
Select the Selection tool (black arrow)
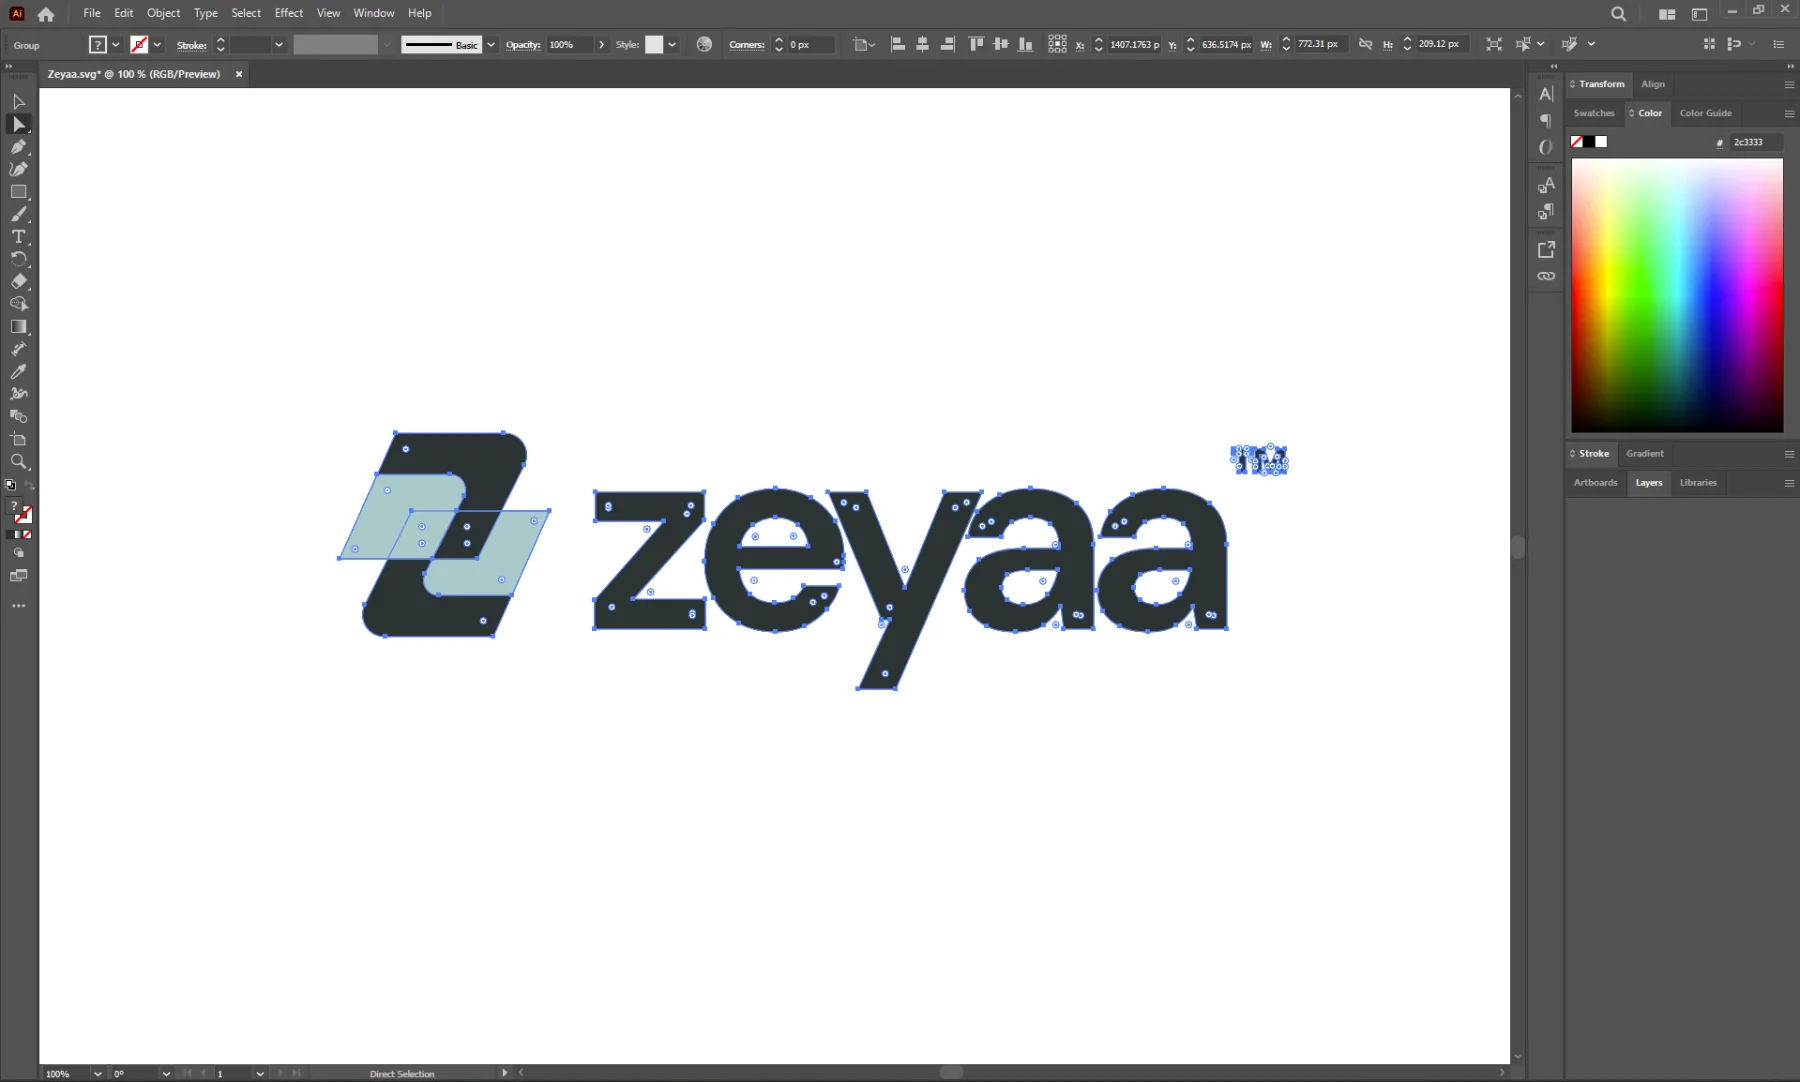click(18, 101)
